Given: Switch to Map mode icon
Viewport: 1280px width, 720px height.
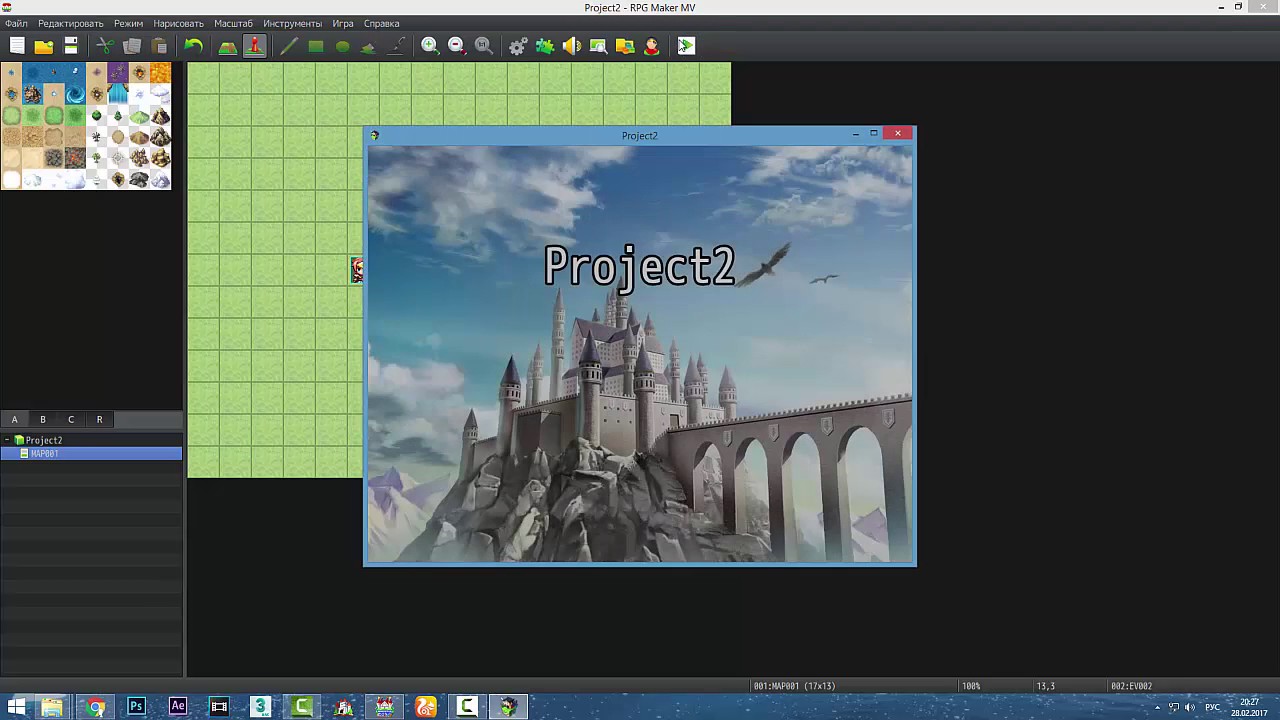Looking at the screenshot, I should [x=227, y=46].
